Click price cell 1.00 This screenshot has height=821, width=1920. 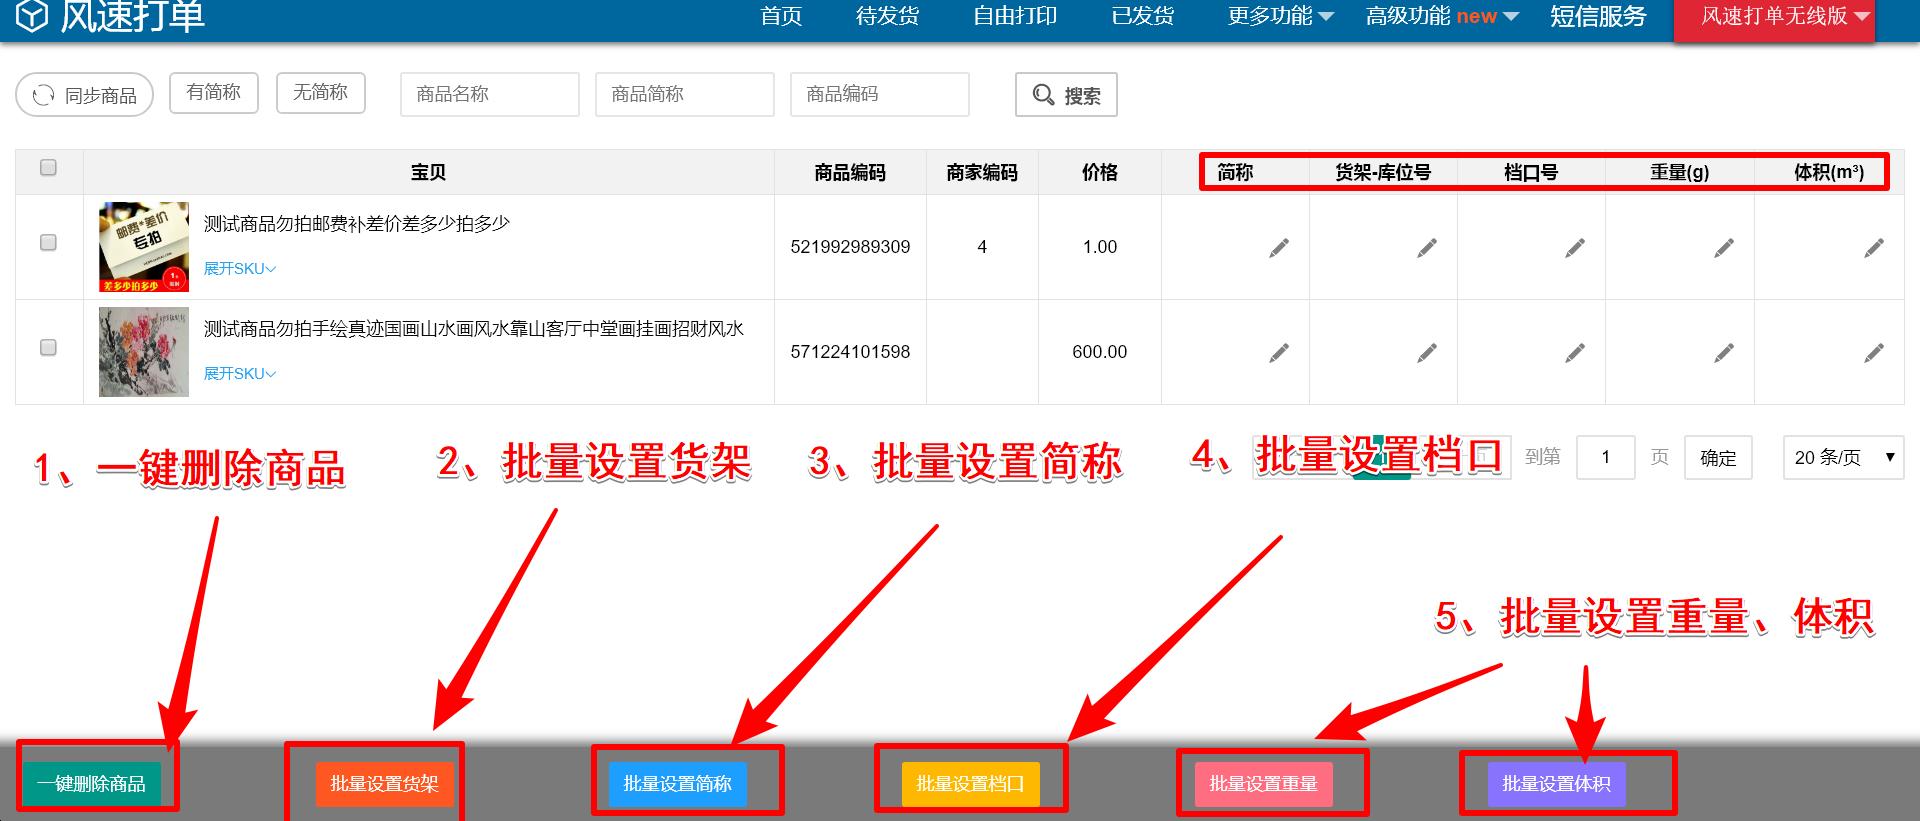coord(1100,247)
